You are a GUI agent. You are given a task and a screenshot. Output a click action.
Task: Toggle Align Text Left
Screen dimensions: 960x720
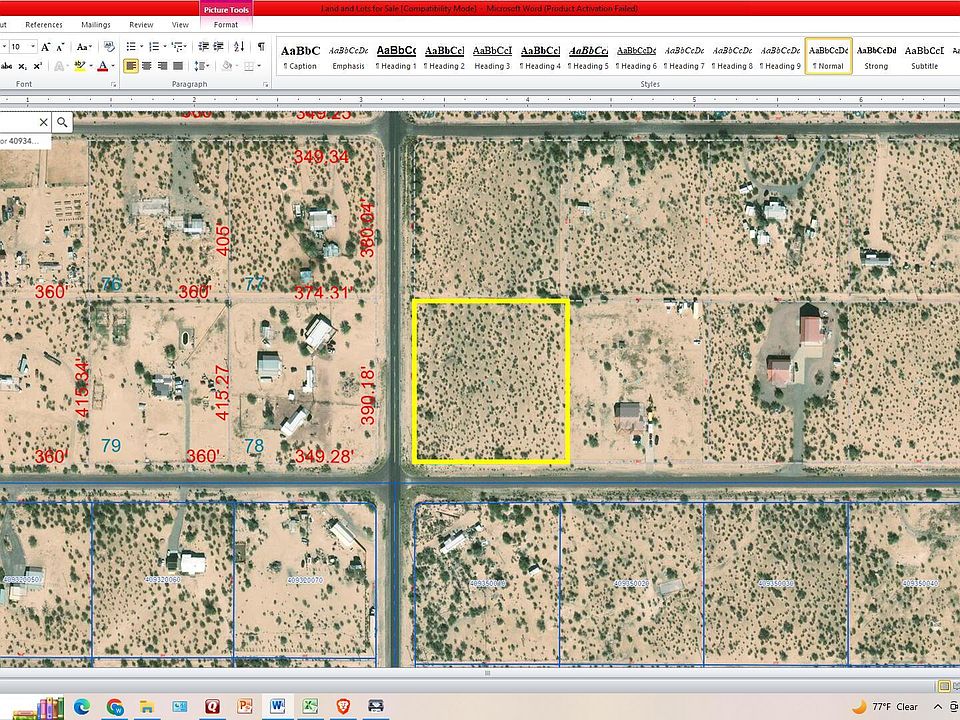[131, 66]
